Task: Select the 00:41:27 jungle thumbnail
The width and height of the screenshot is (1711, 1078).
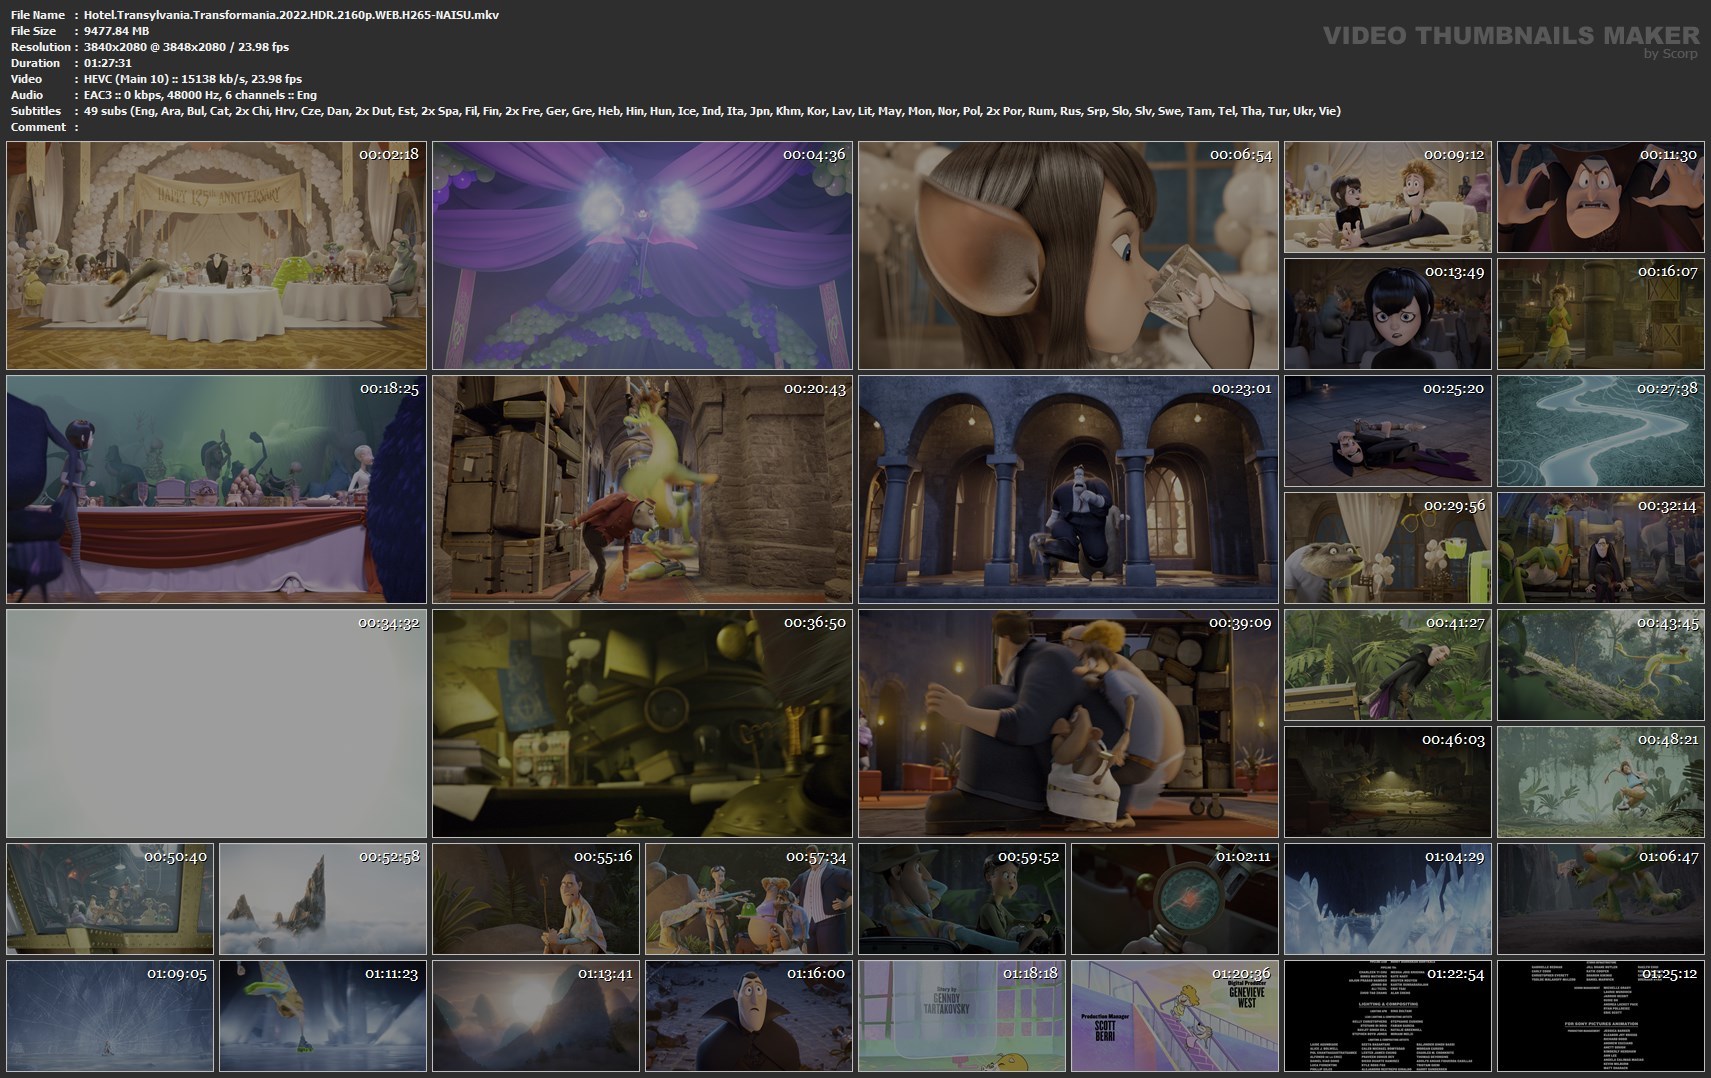Action: click(x=1387, y=665)
